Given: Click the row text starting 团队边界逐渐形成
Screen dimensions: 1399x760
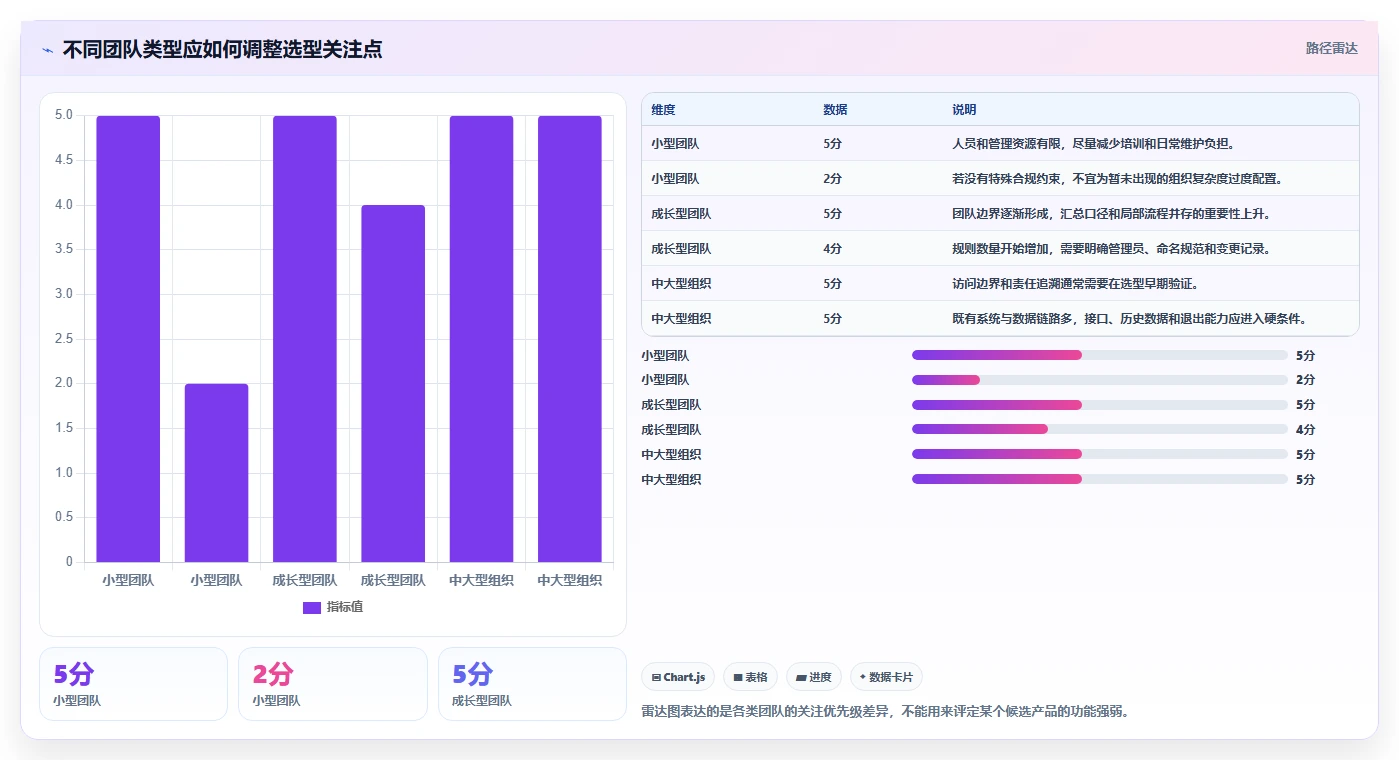Looking at the screenshot, I should coord(1110,214).
